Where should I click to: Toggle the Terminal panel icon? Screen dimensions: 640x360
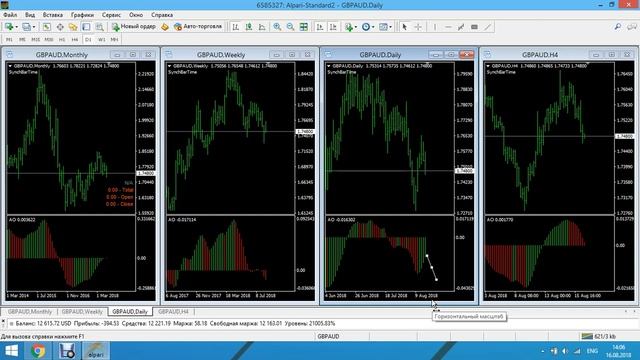click(86, 27)
